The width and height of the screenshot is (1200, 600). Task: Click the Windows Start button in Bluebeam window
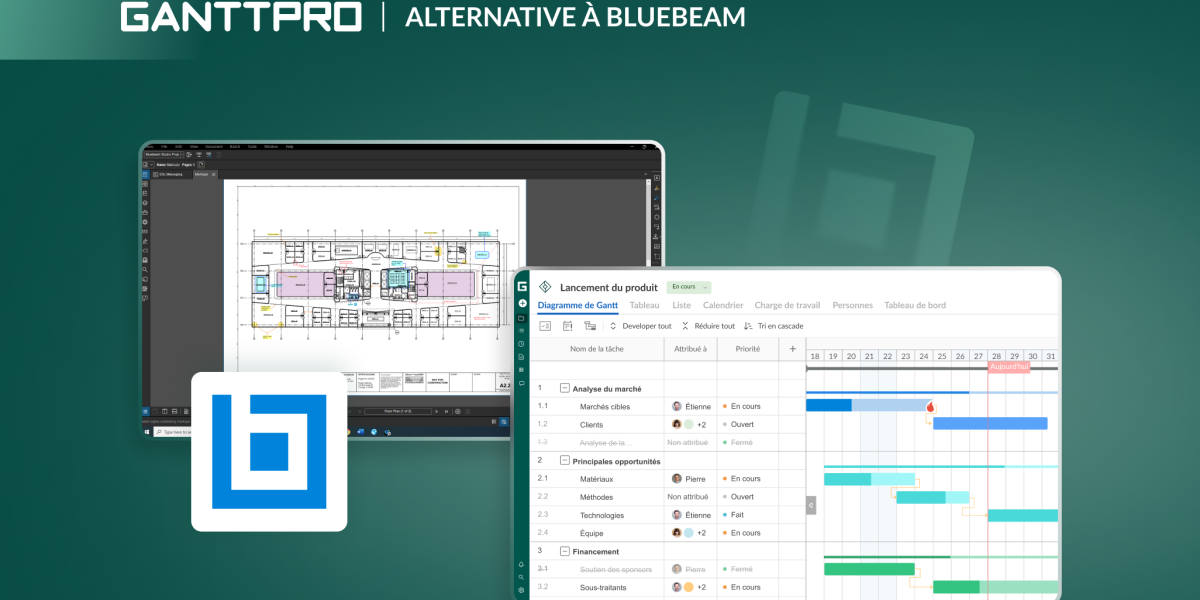[x=147, y=433]
